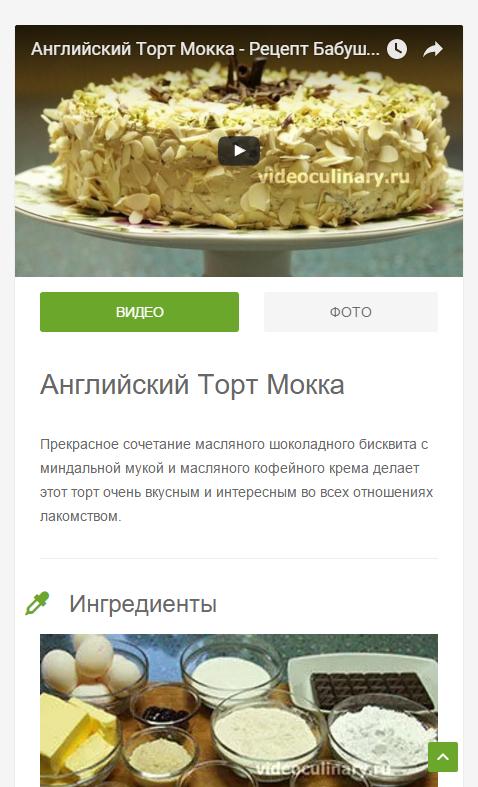Click the green dropper icon beside Ингредиенты
Screen dimensions: 478x787
pyautogui.click(x=38, y=603)
